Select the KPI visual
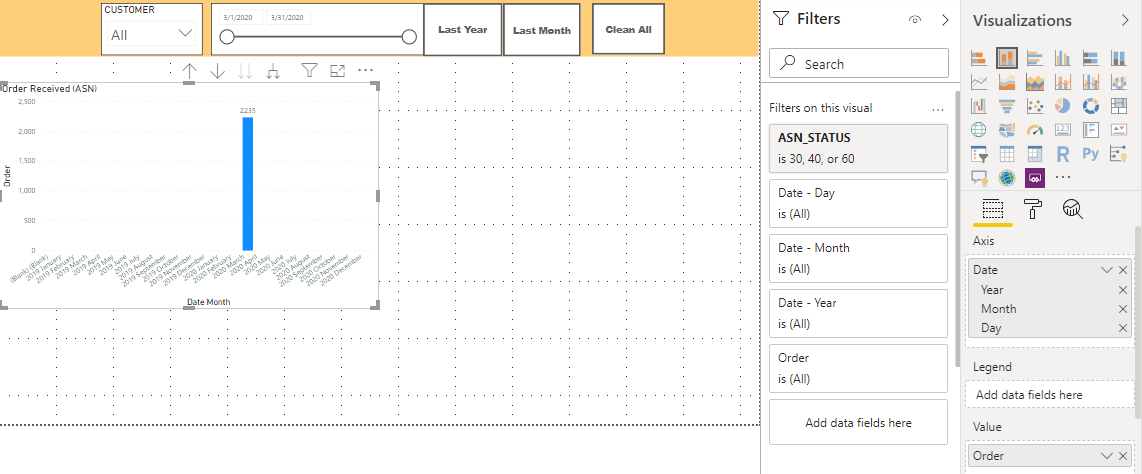 (x=1118, y=130)
